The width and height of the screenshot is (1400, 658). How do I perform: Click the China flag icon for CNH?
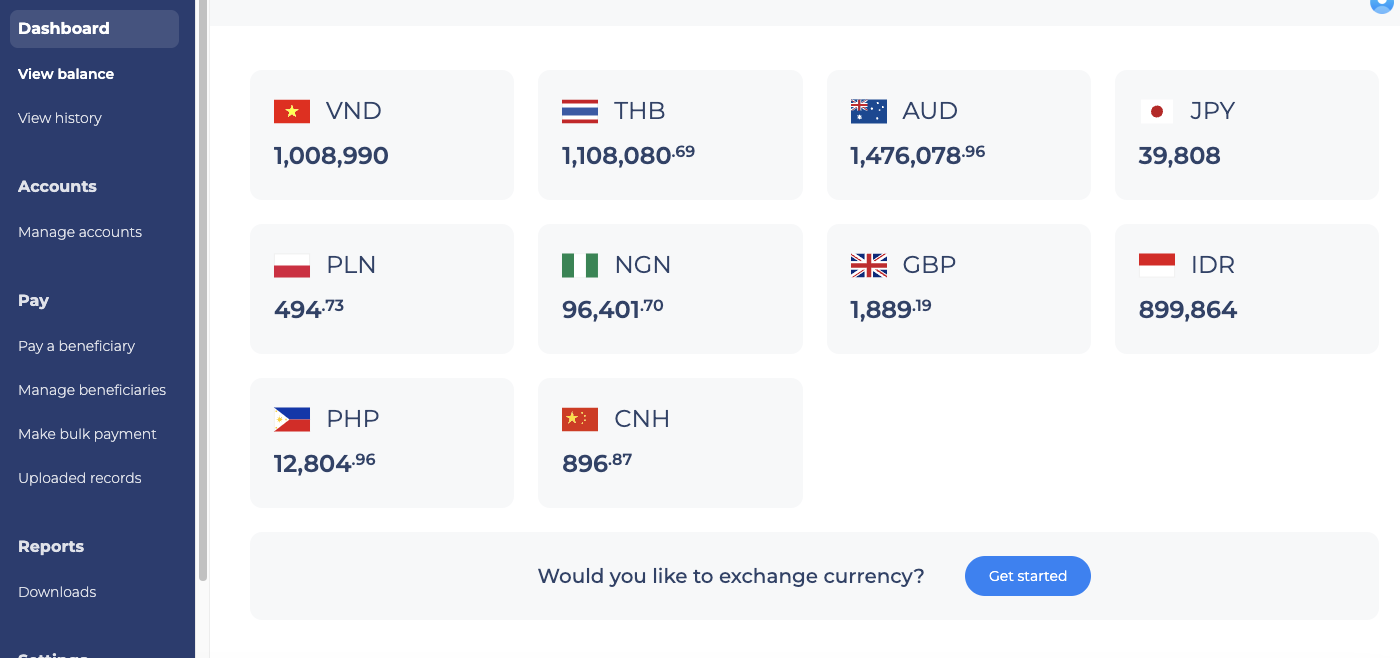coord(580,419)
